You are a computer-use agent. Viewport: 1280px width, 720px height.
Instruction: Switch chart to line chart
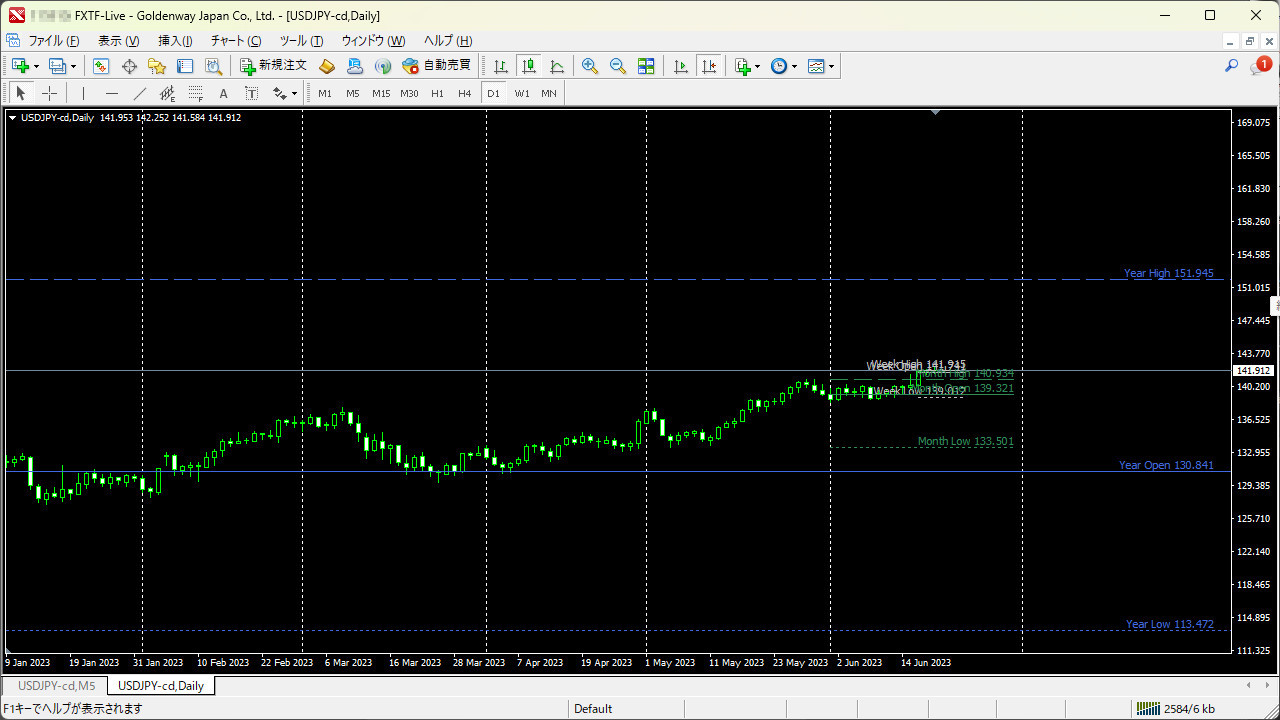tap(557, 66)
